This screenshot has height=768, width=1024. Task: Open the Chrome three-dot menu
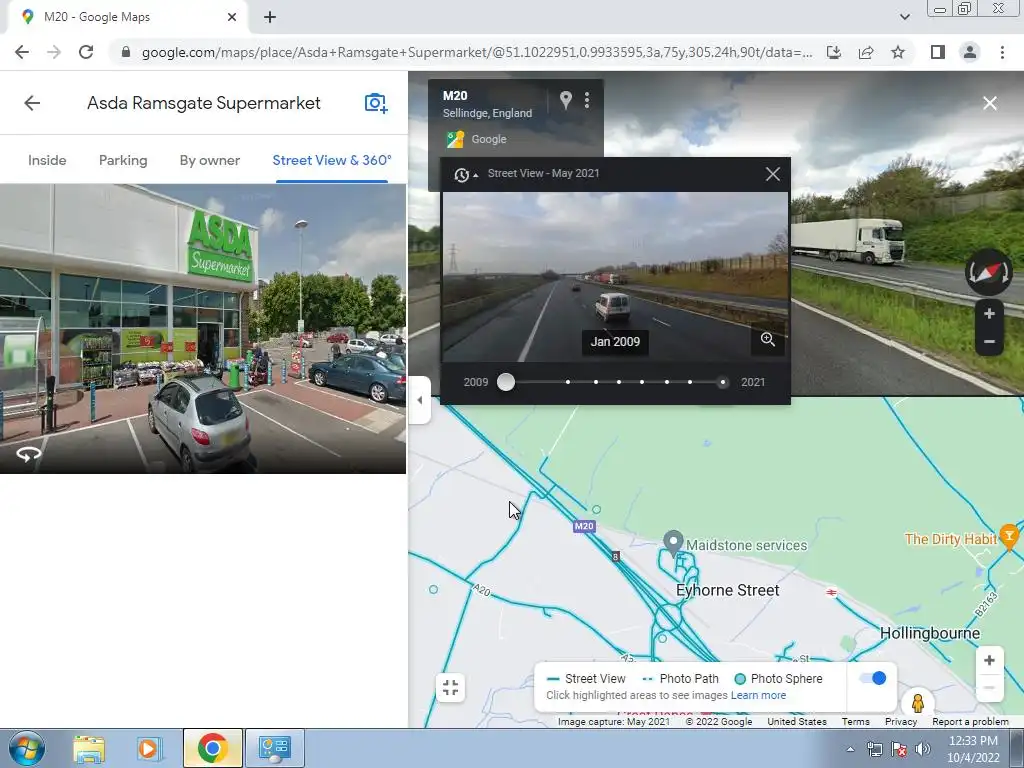coord(1002,52)
